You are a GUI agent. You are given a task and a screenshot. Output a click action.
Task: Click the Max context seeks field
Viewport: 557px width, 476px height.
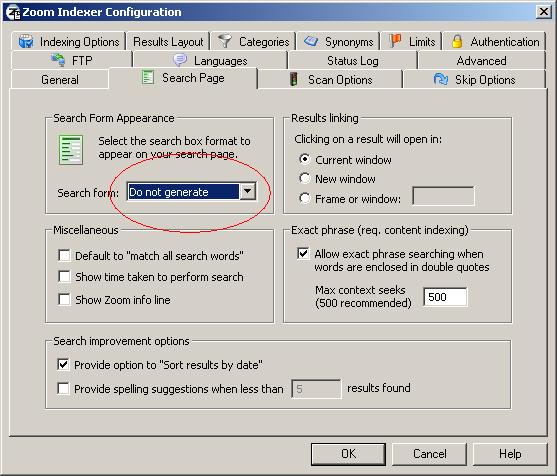pyautogui.click(x=445, y=297)
